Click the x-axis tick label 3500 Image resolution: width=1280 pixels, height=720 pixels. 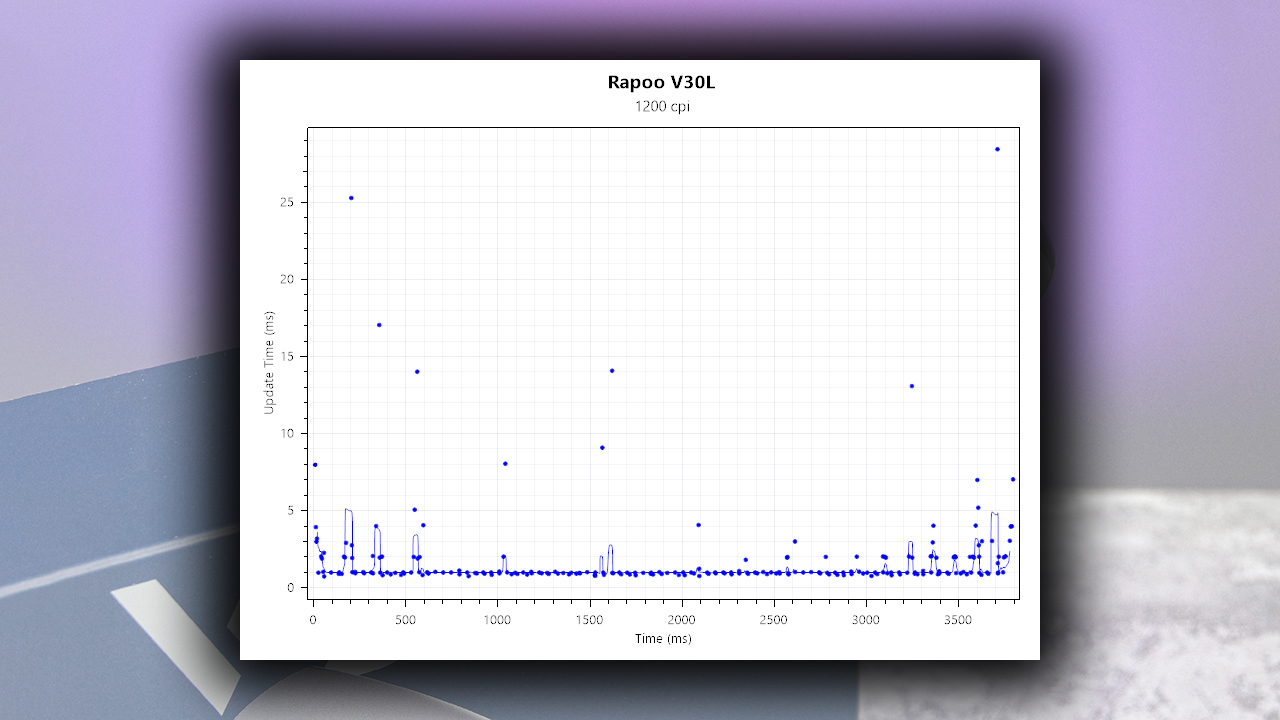[x=958, y=620]
